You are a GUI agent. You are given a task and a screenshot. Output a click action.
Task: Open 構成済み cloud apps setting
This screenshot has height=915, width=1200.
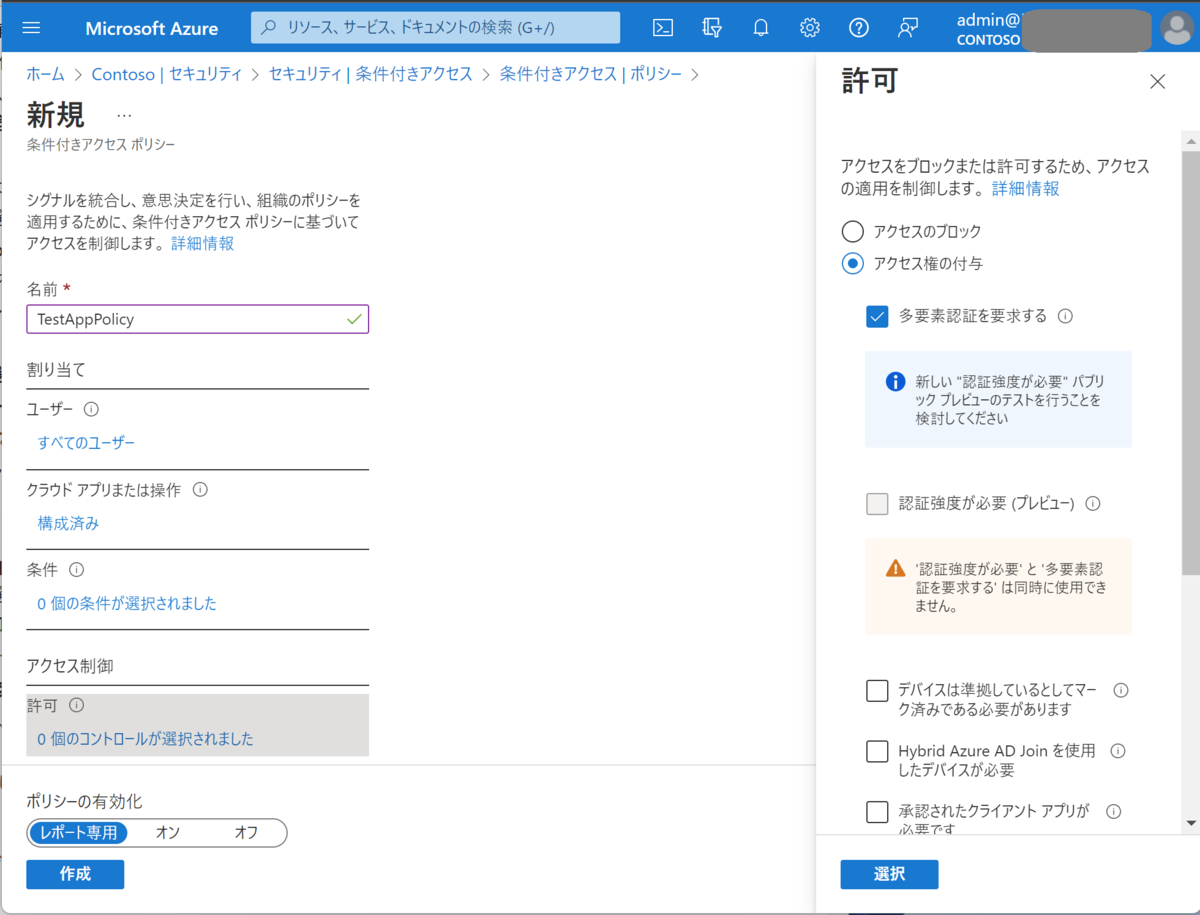pyautogui.click(x=68, y=523)
